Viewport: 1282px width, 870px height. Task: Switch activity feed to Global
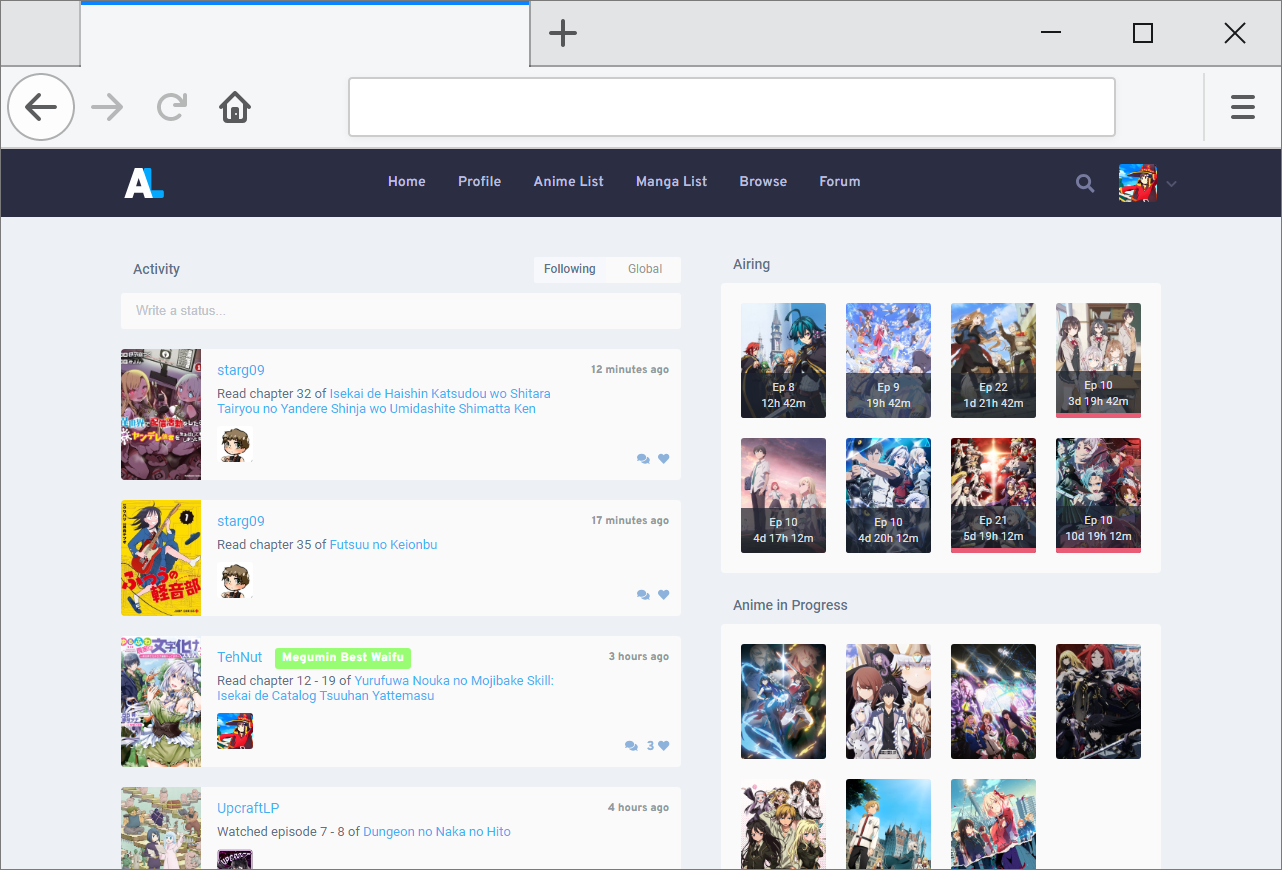pos(644,268)
